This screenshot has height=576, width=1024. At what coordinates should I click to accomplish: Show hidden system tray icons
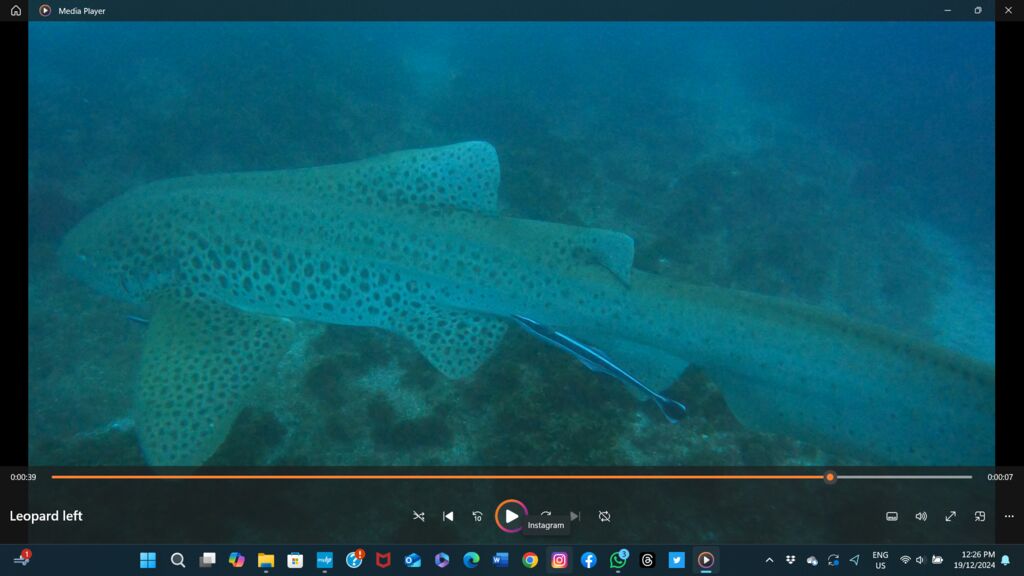coord(769,560)
